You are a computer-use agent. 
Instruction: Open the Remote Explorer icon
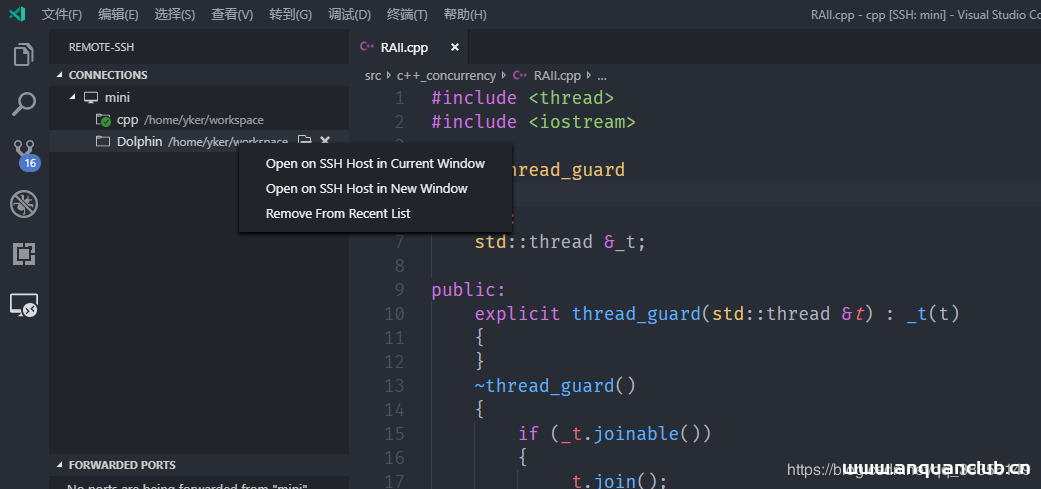click(24, 305)
